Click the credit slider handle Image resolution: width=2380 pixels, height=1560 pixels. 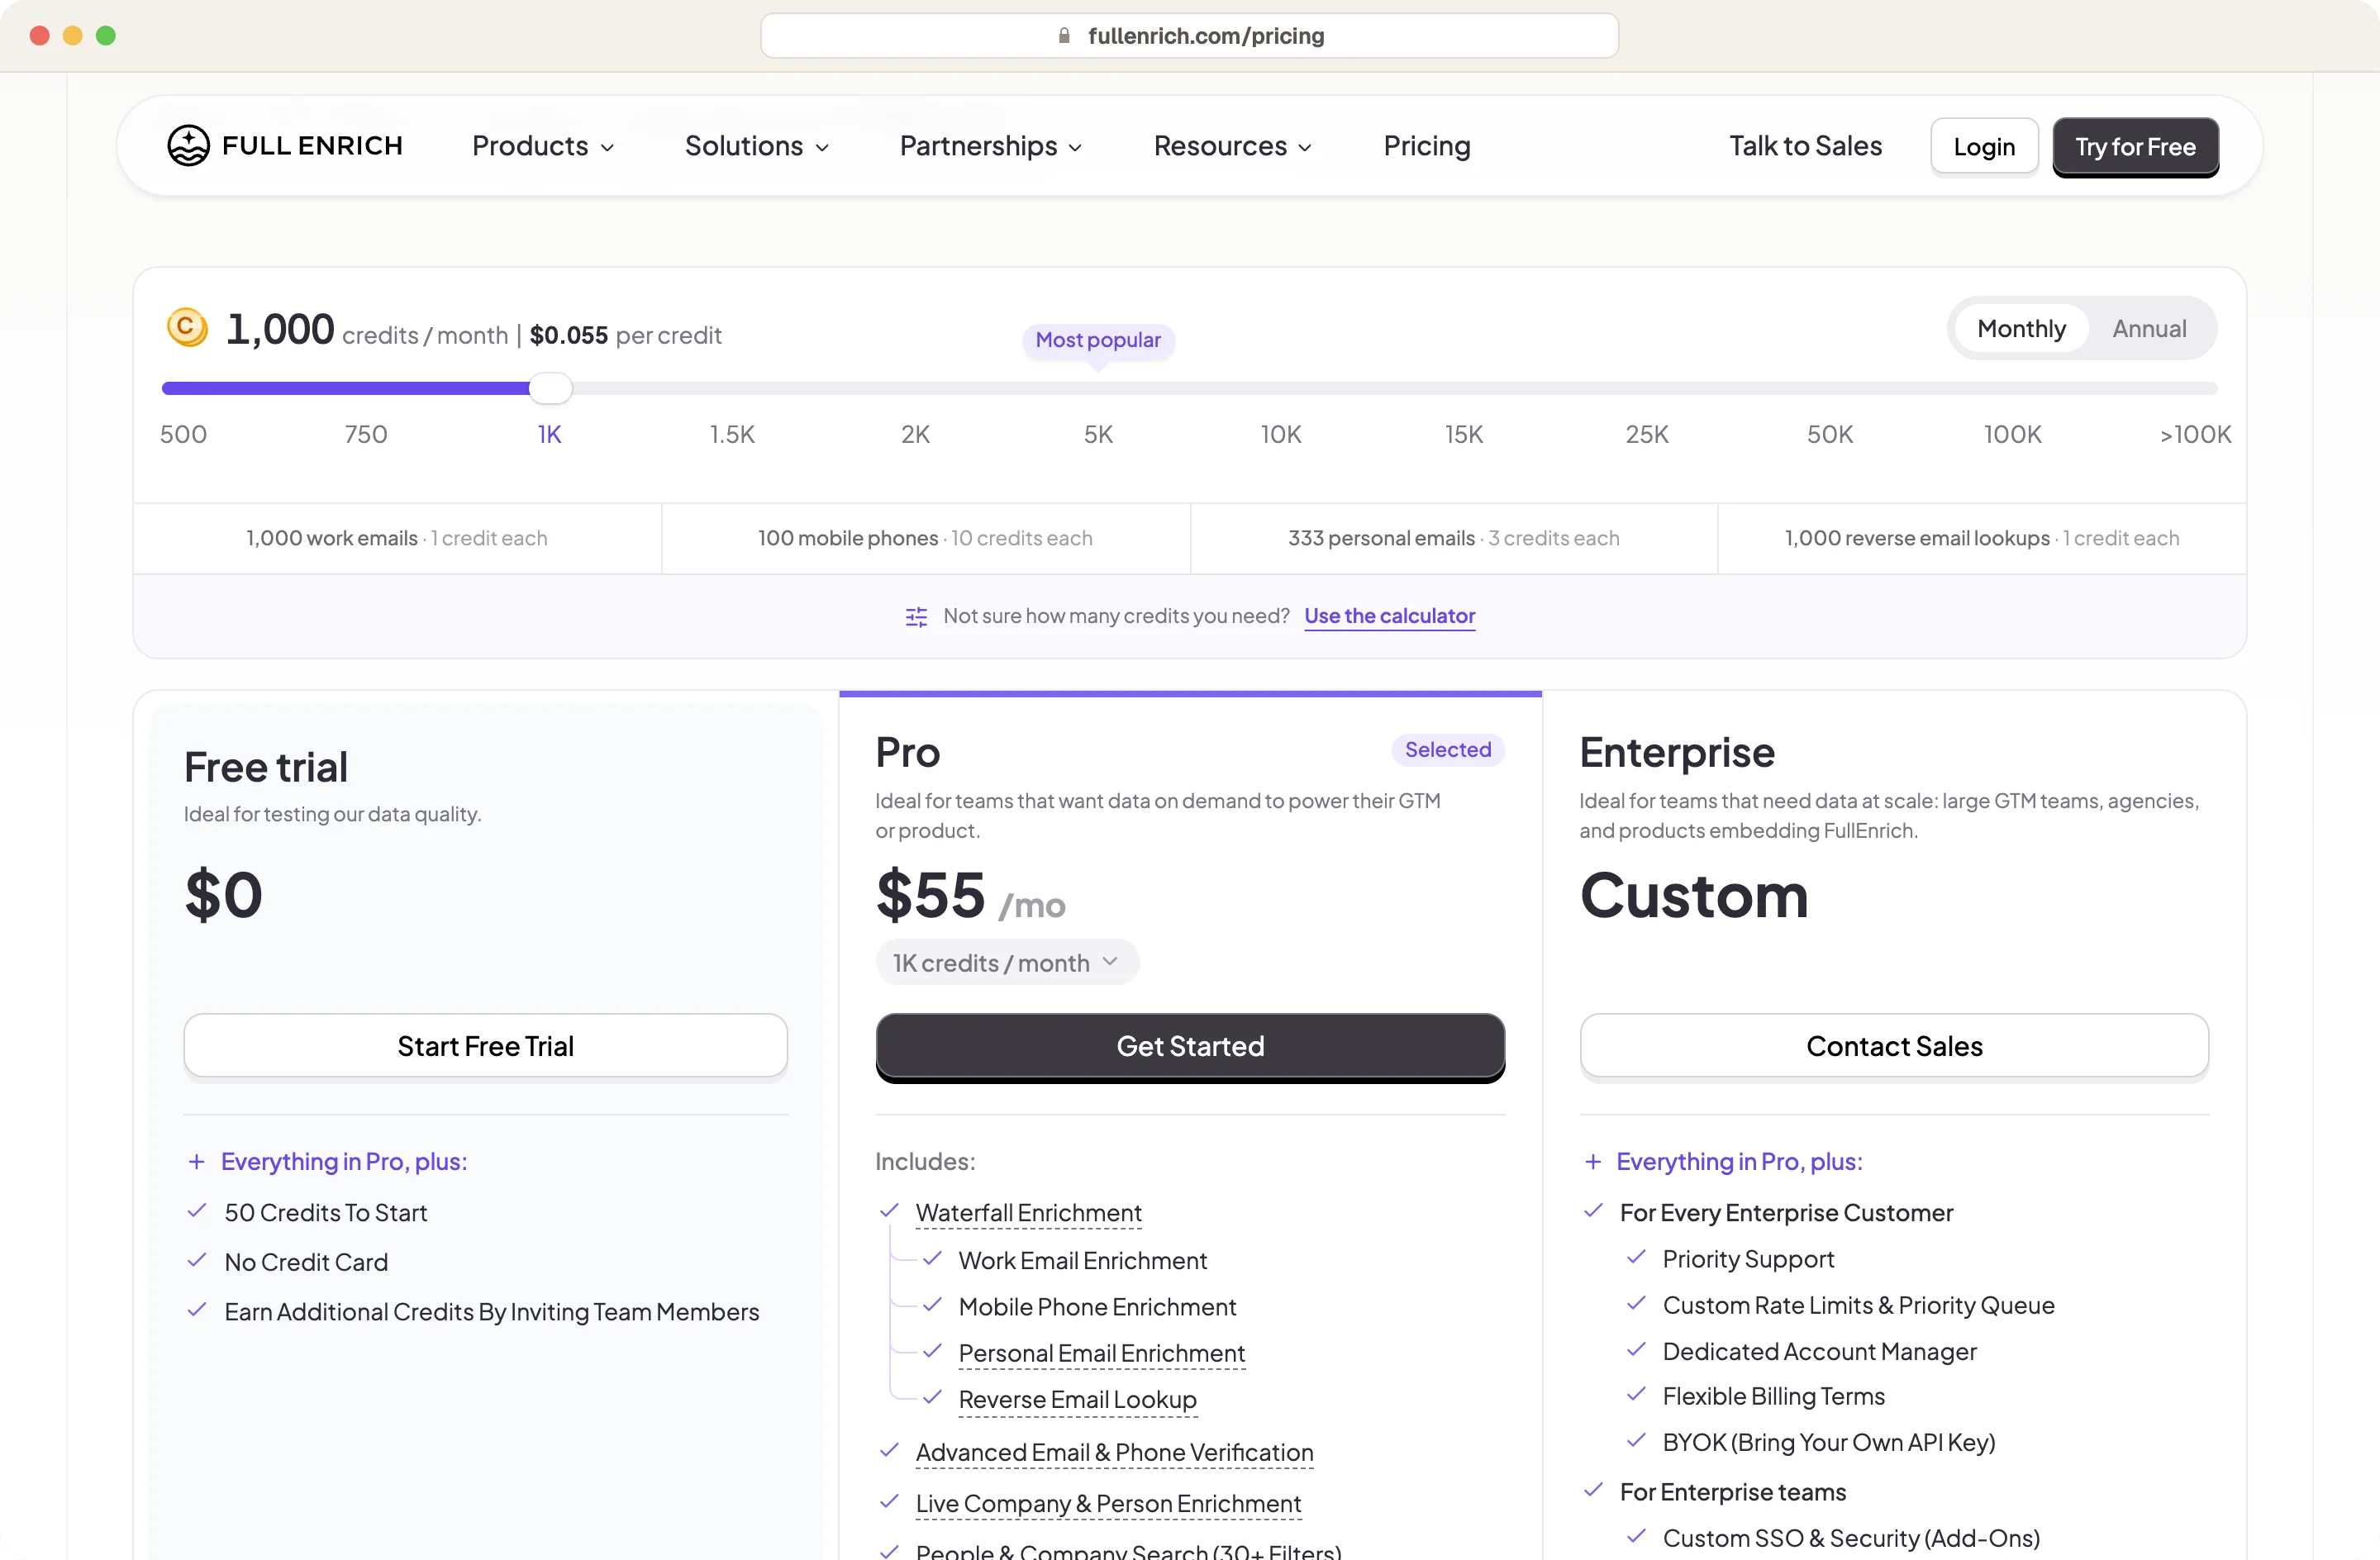(x=550, y=388)
